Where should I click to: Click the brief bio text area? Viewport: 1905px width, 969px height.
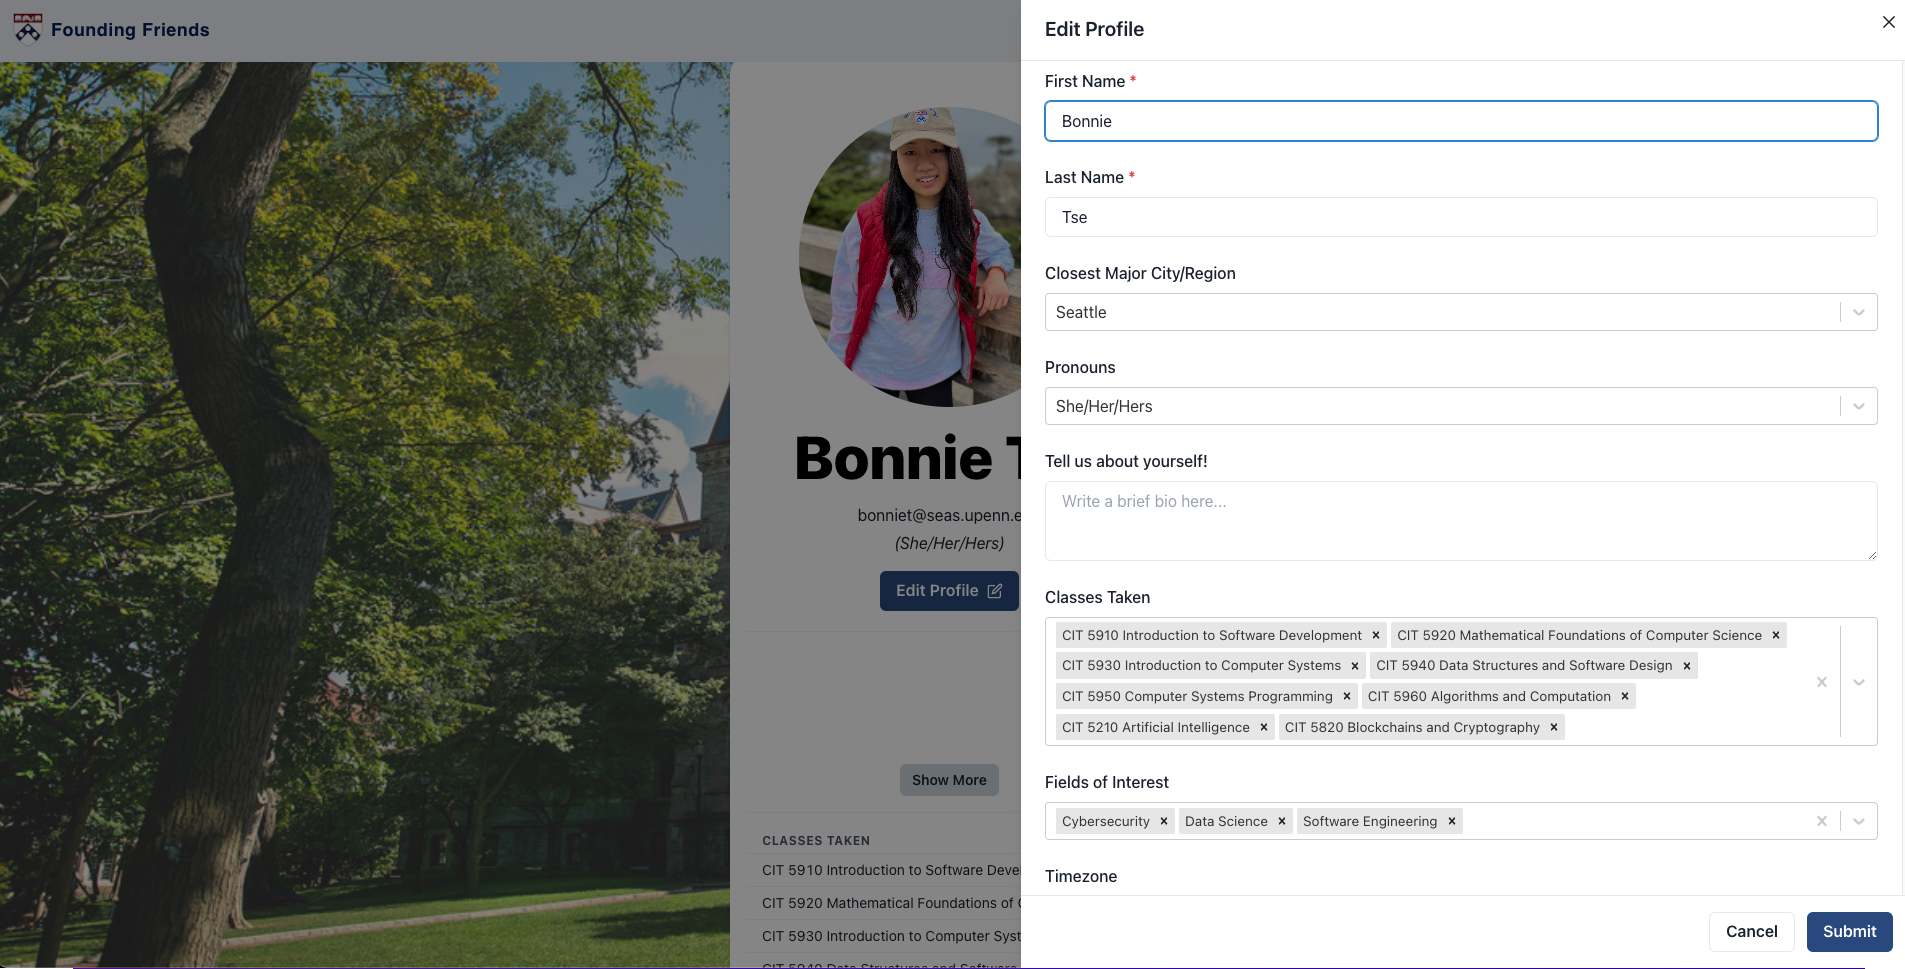click(1461, 521)
